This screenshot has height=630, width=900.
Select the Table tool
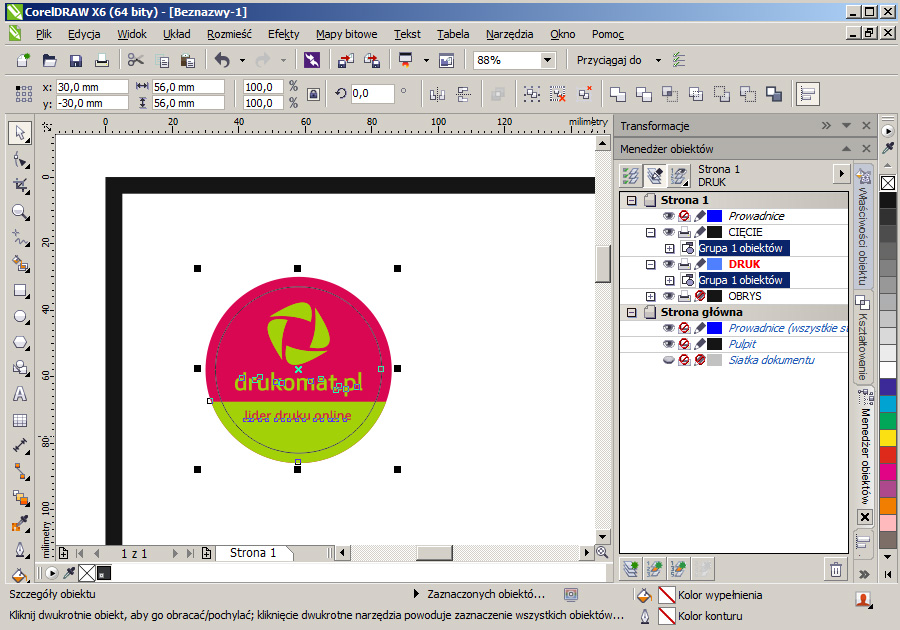coord(20,421)
